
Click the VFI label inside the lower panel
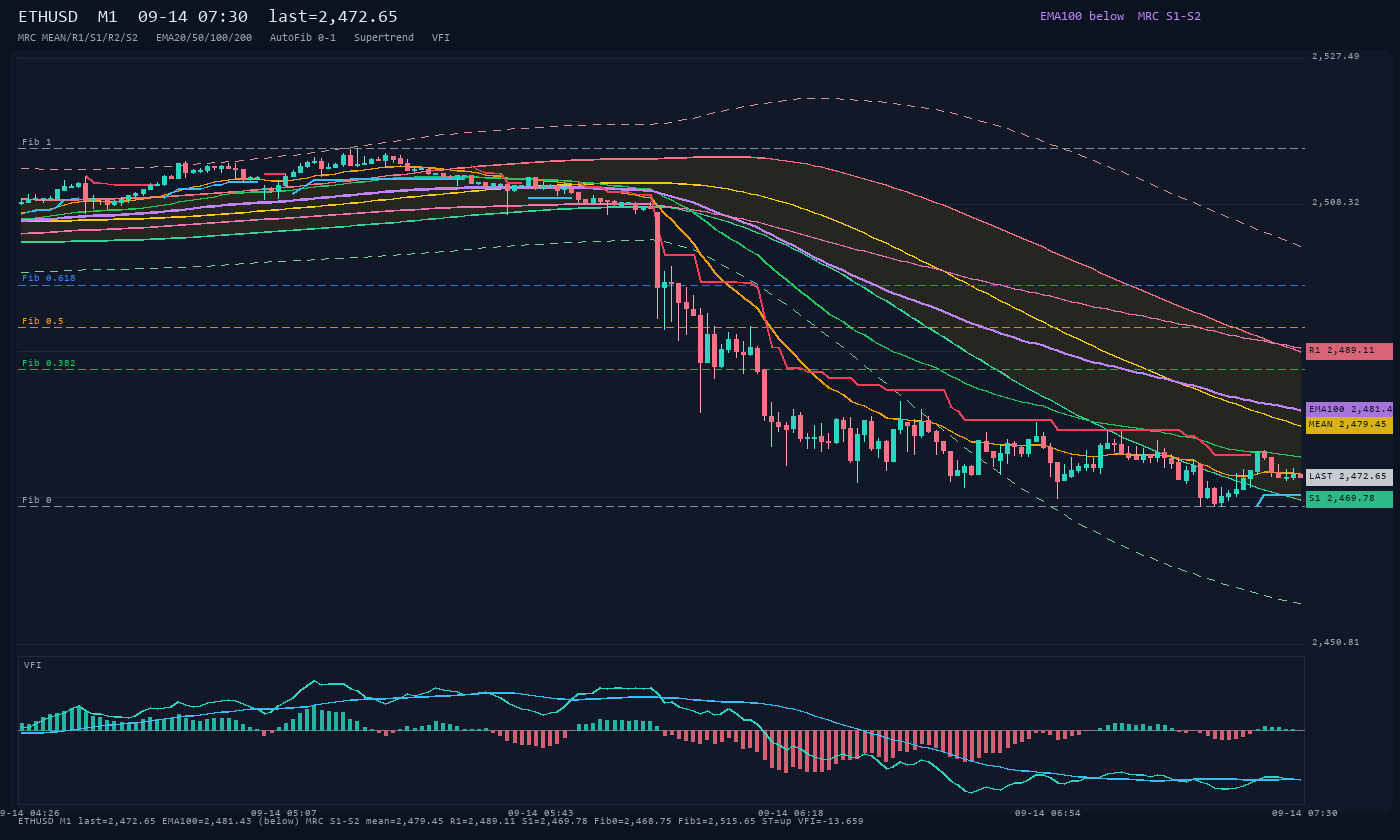click(33, 665)
